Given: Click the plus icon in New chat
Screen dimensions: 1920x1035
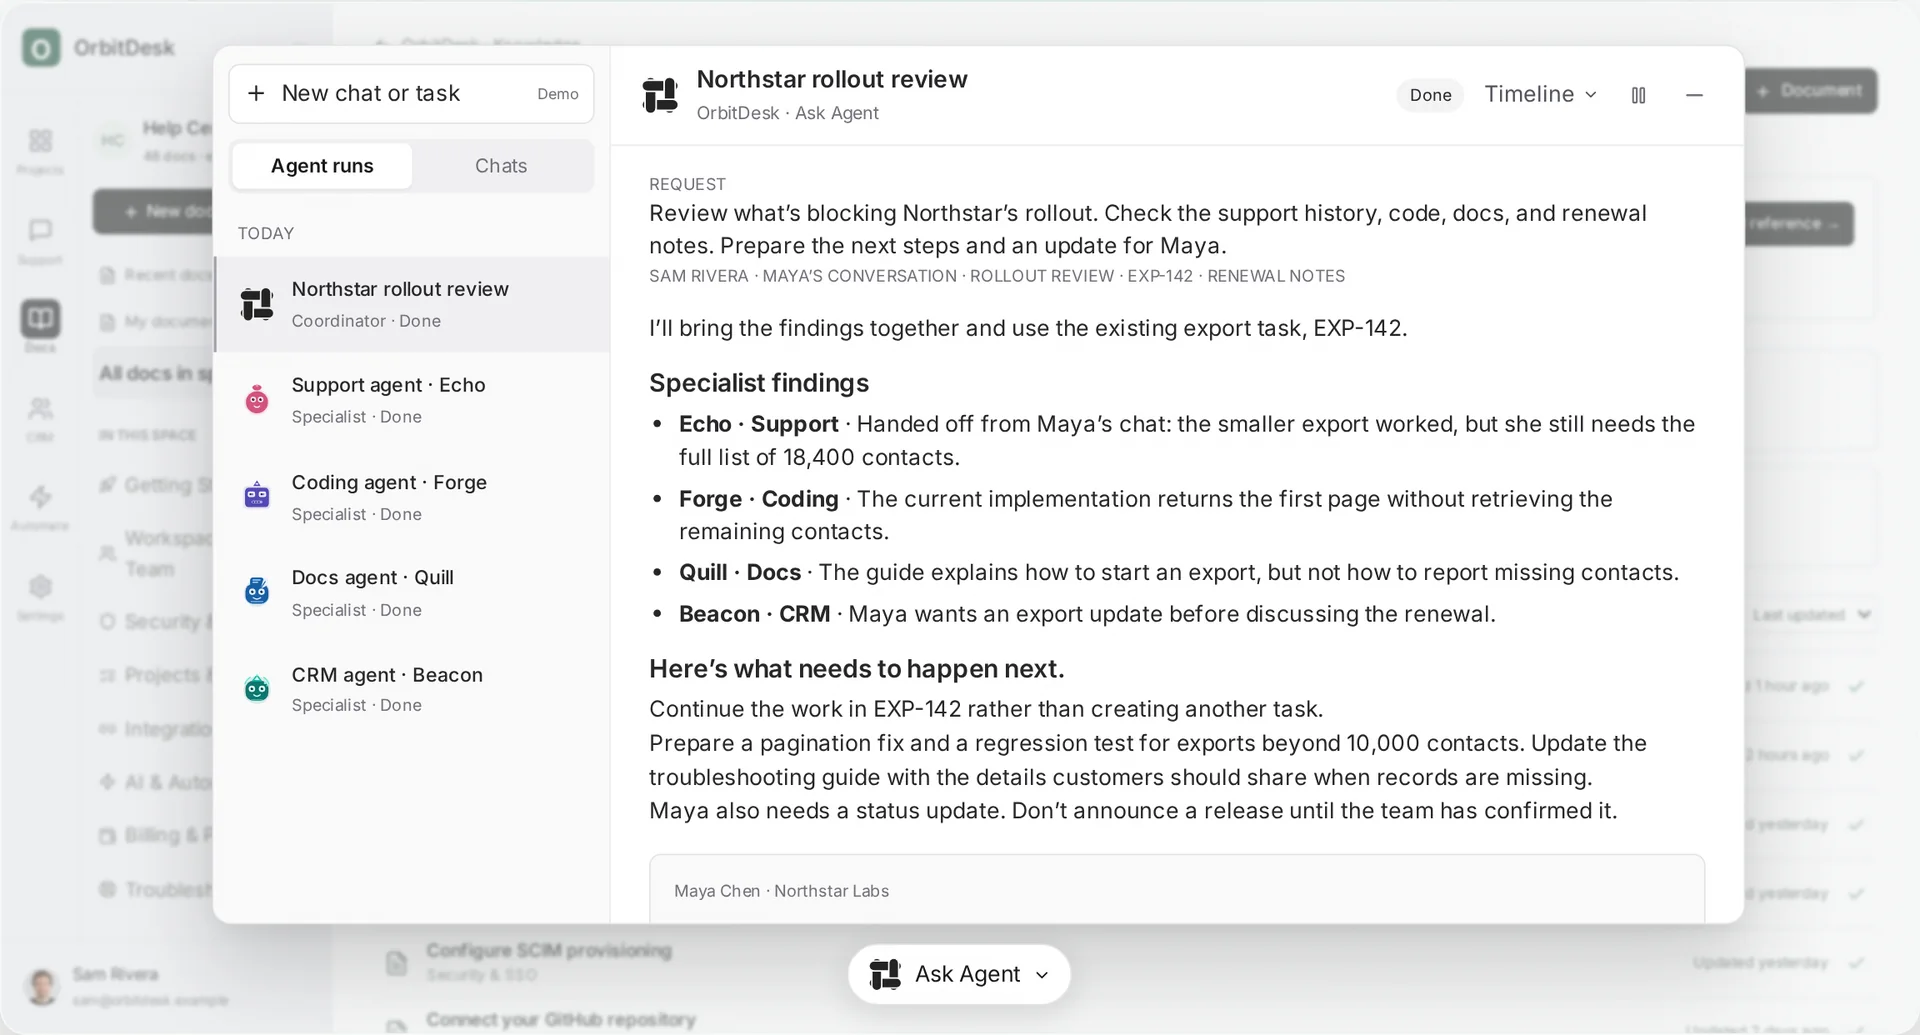Looking at the screenshot, I should 256,93.
